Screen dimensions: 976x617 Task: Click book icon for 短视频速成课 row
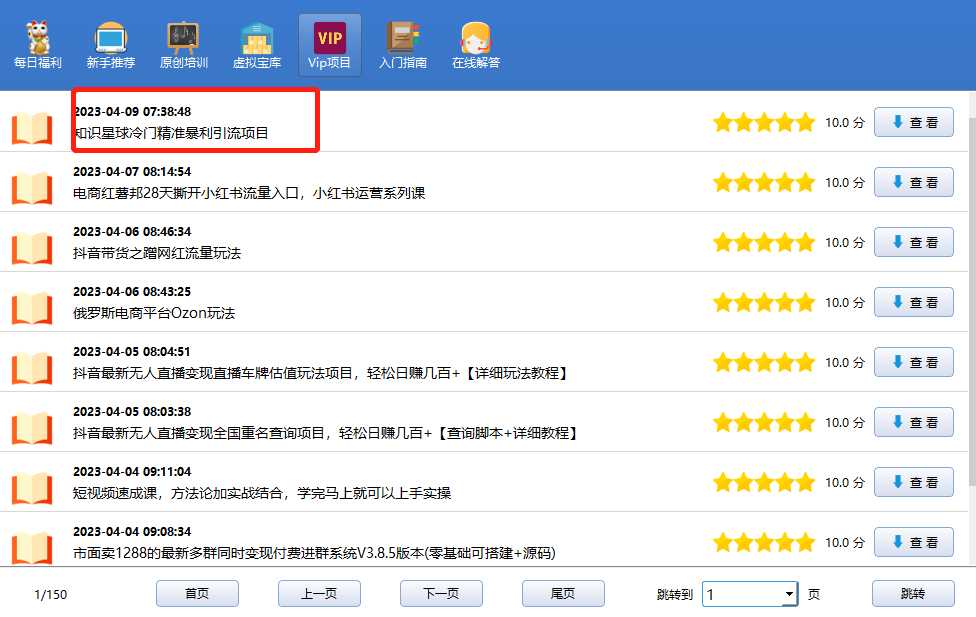tap(32, 488)
